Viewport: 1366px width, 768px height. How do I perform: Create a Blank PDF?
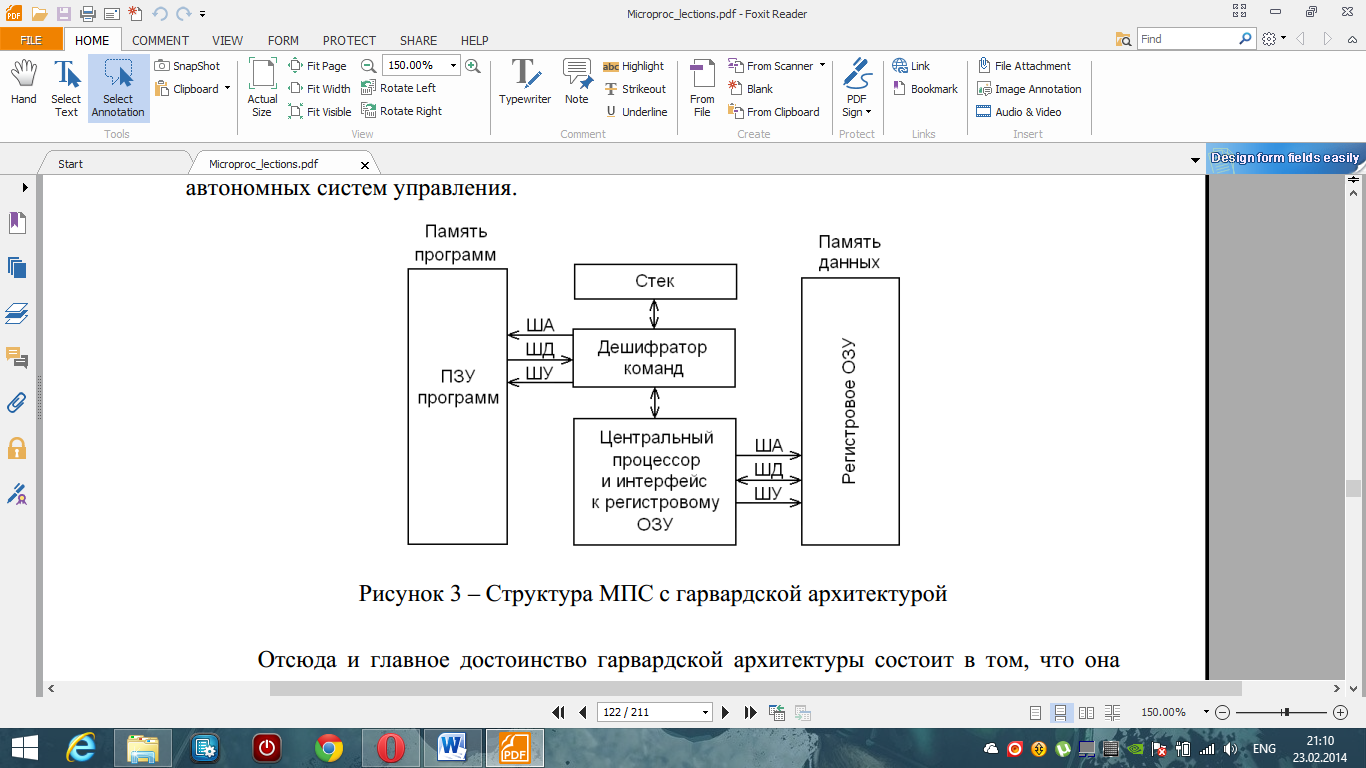[750, 89]
